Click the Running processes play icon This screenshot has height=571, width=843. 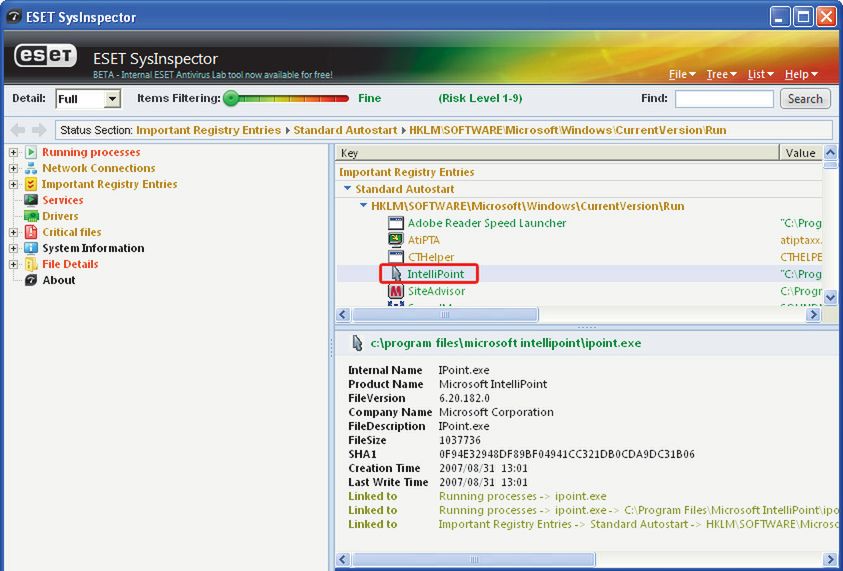click(31, 152)
